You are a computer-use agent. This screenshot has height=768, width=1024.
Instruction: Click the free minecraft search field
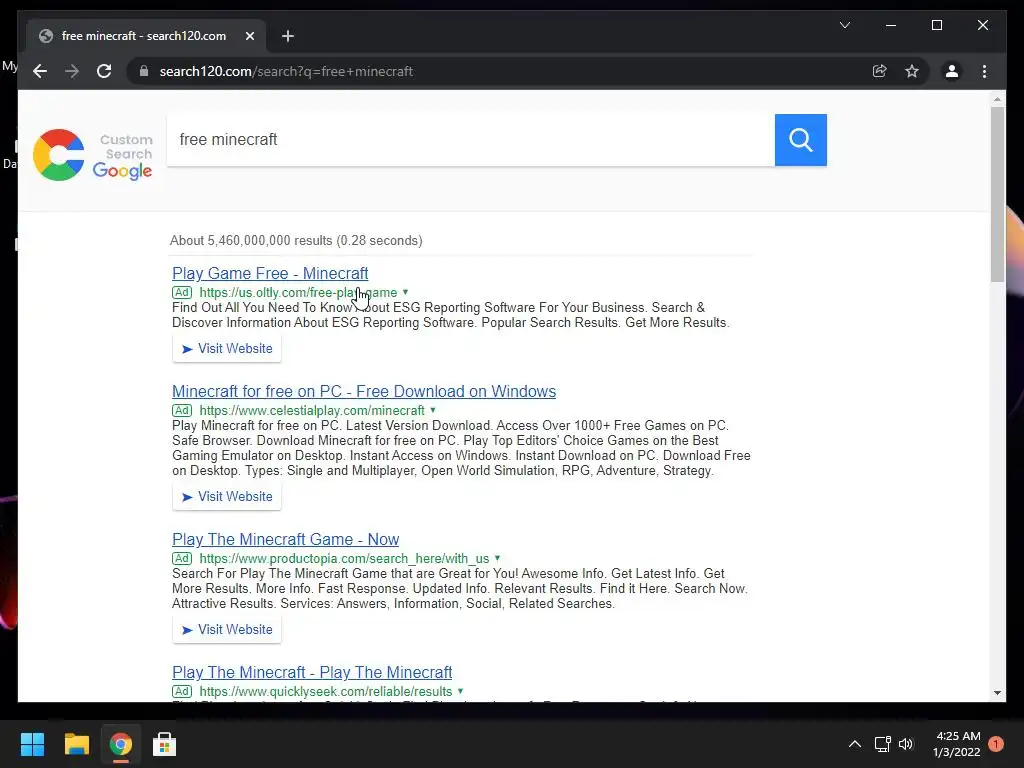click(x=471, y=140)
